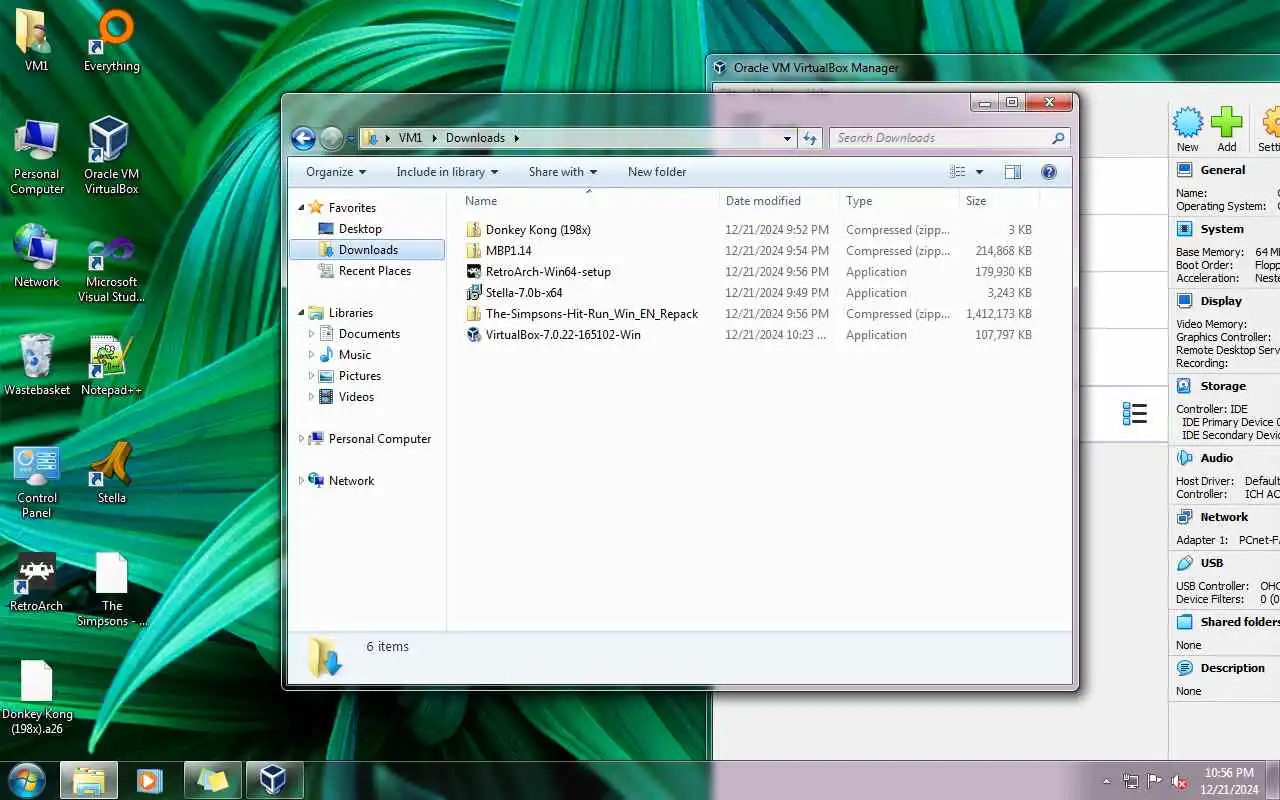Viewport: 1280px width, 800px height.
Task: Expand the Personal Computer tree node
Action: tap(301, 439)
